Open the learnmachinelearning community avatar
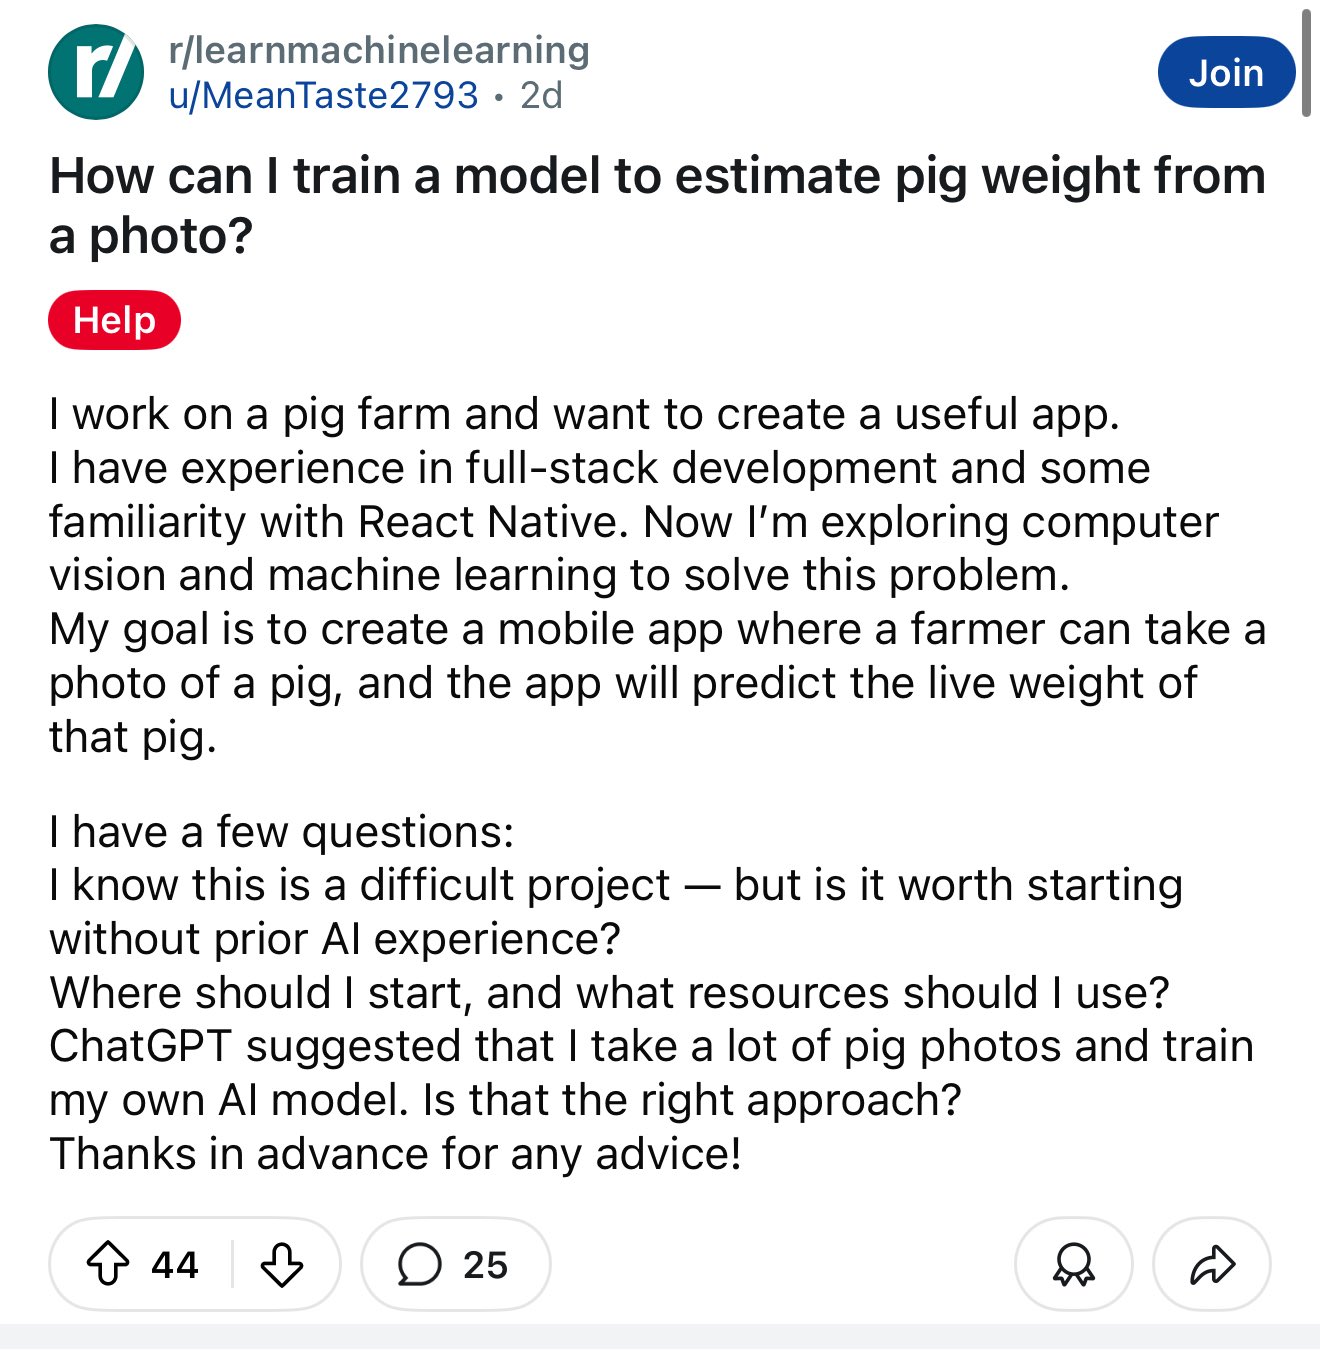Screen dimensions: 1320x1351 (x=96, y=72)
